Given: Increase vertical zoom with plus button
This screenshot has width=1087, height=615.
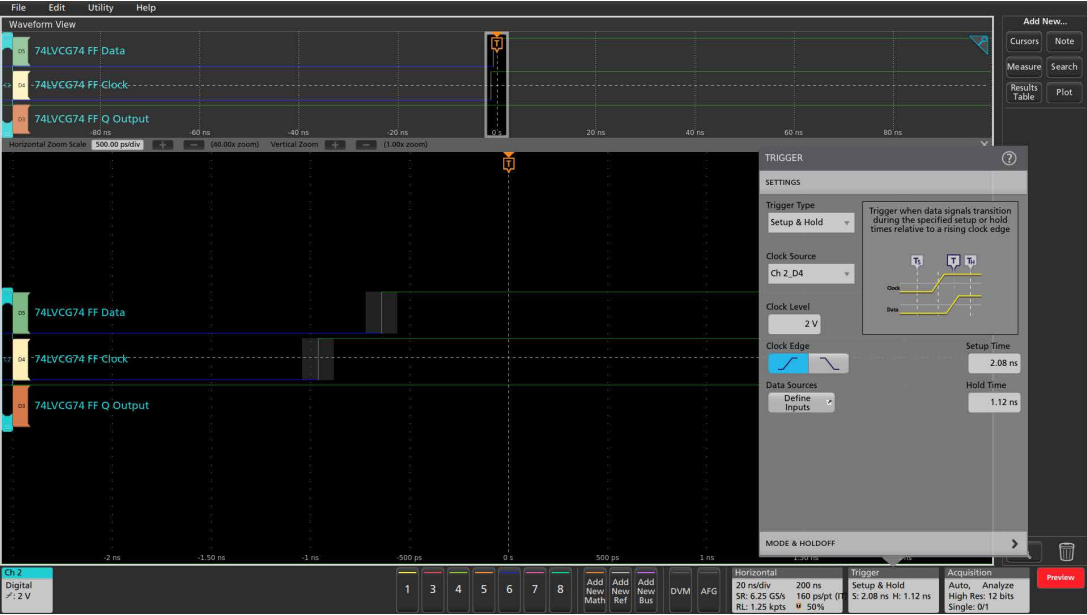Looking at the screenshot, I should 335,144.
